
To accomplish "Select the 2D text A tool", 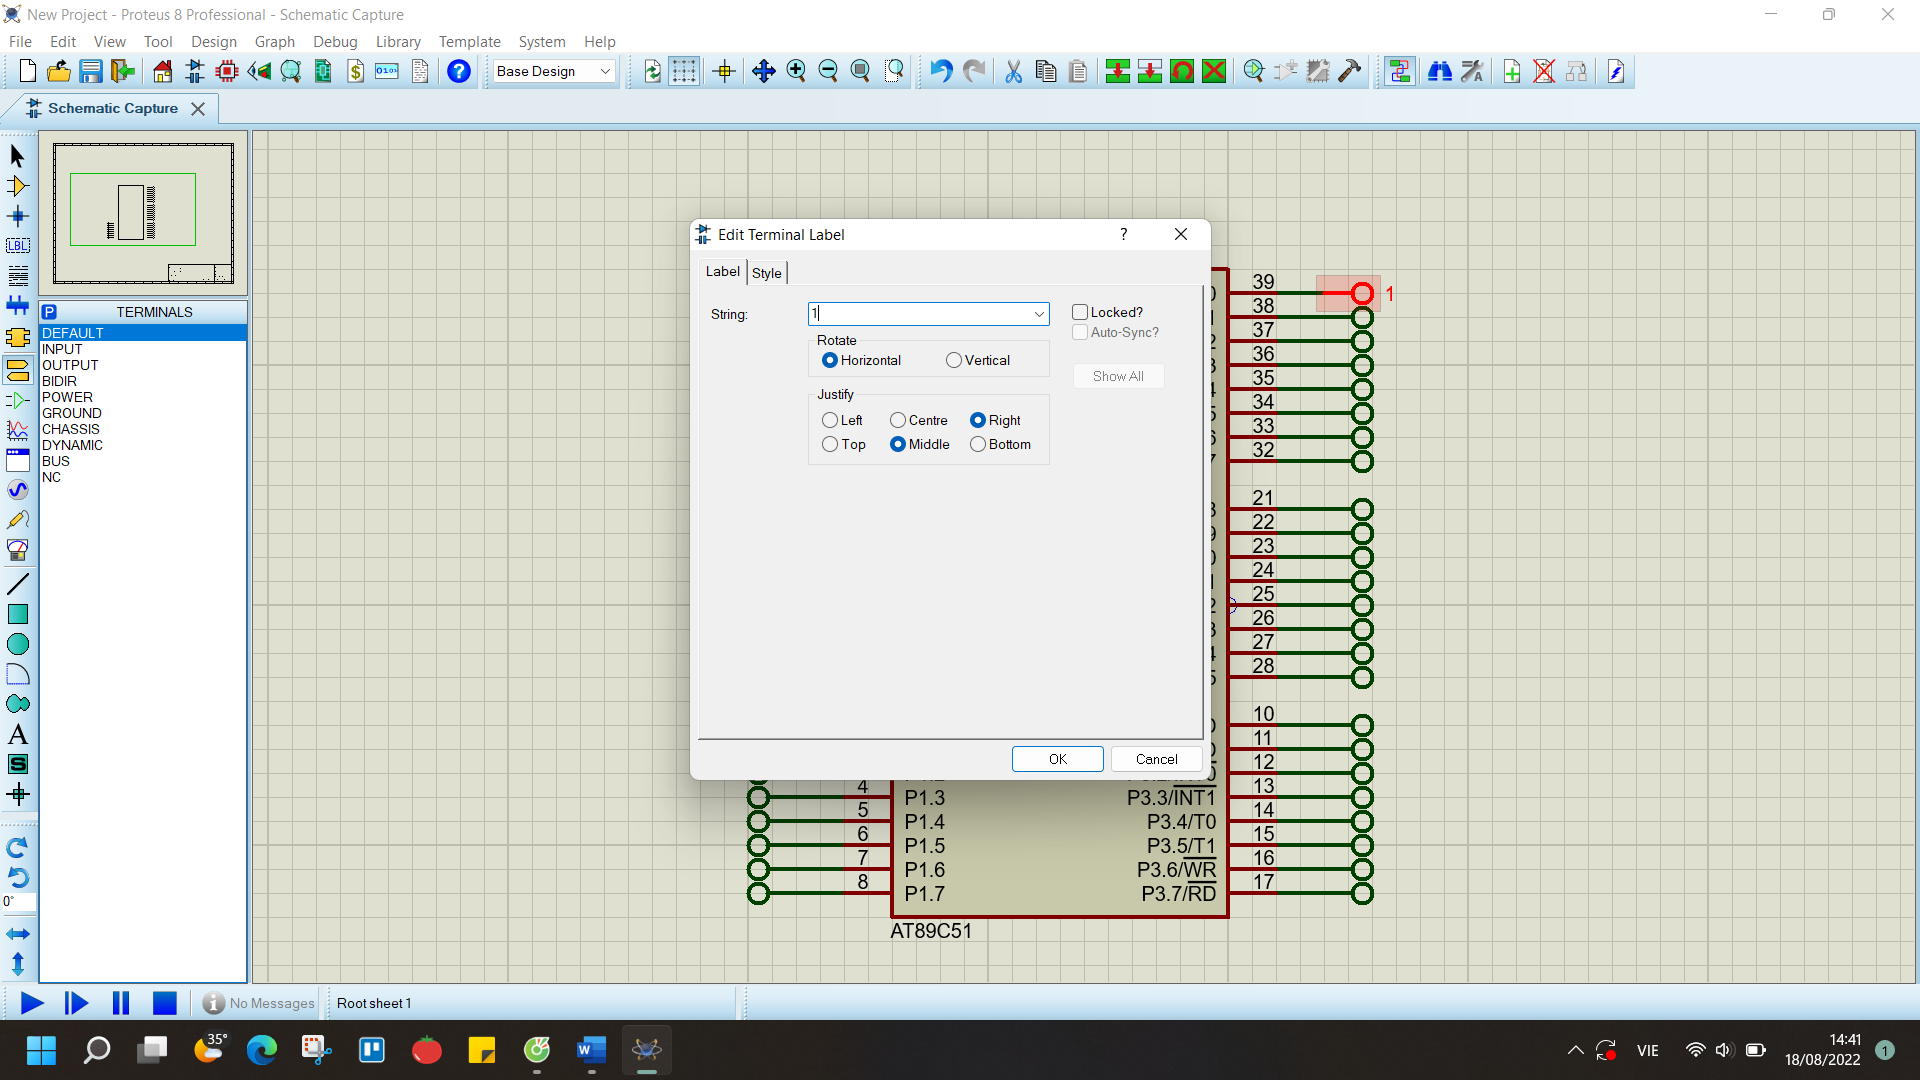I will tap(17, 735).
